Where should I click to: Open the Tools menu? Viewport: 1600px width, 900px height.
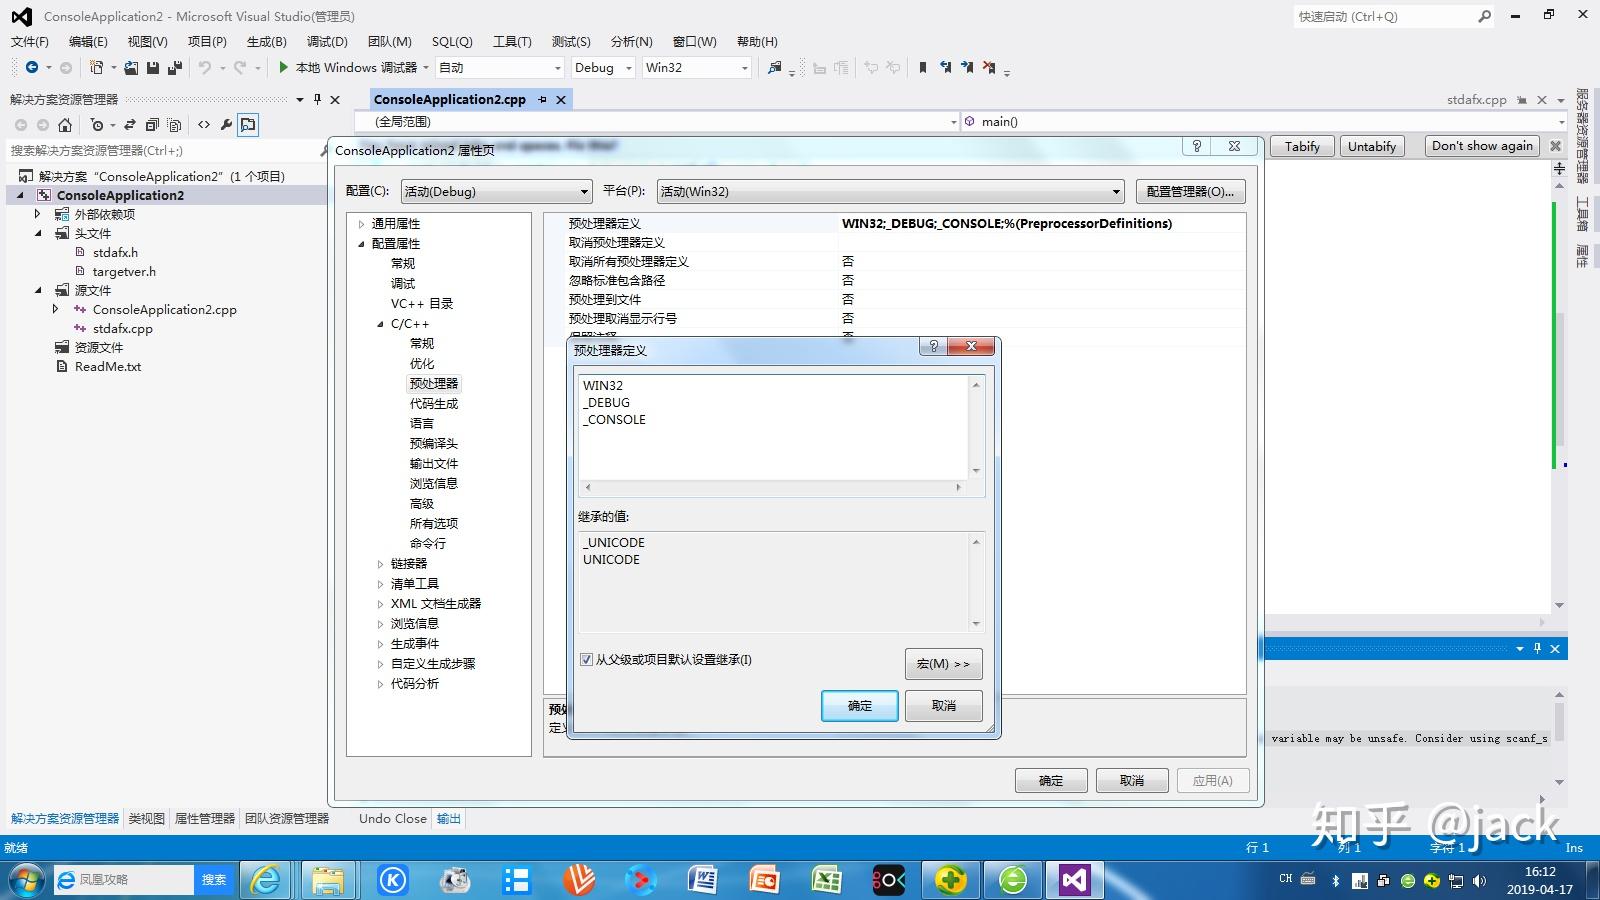(x=512, y=42)
